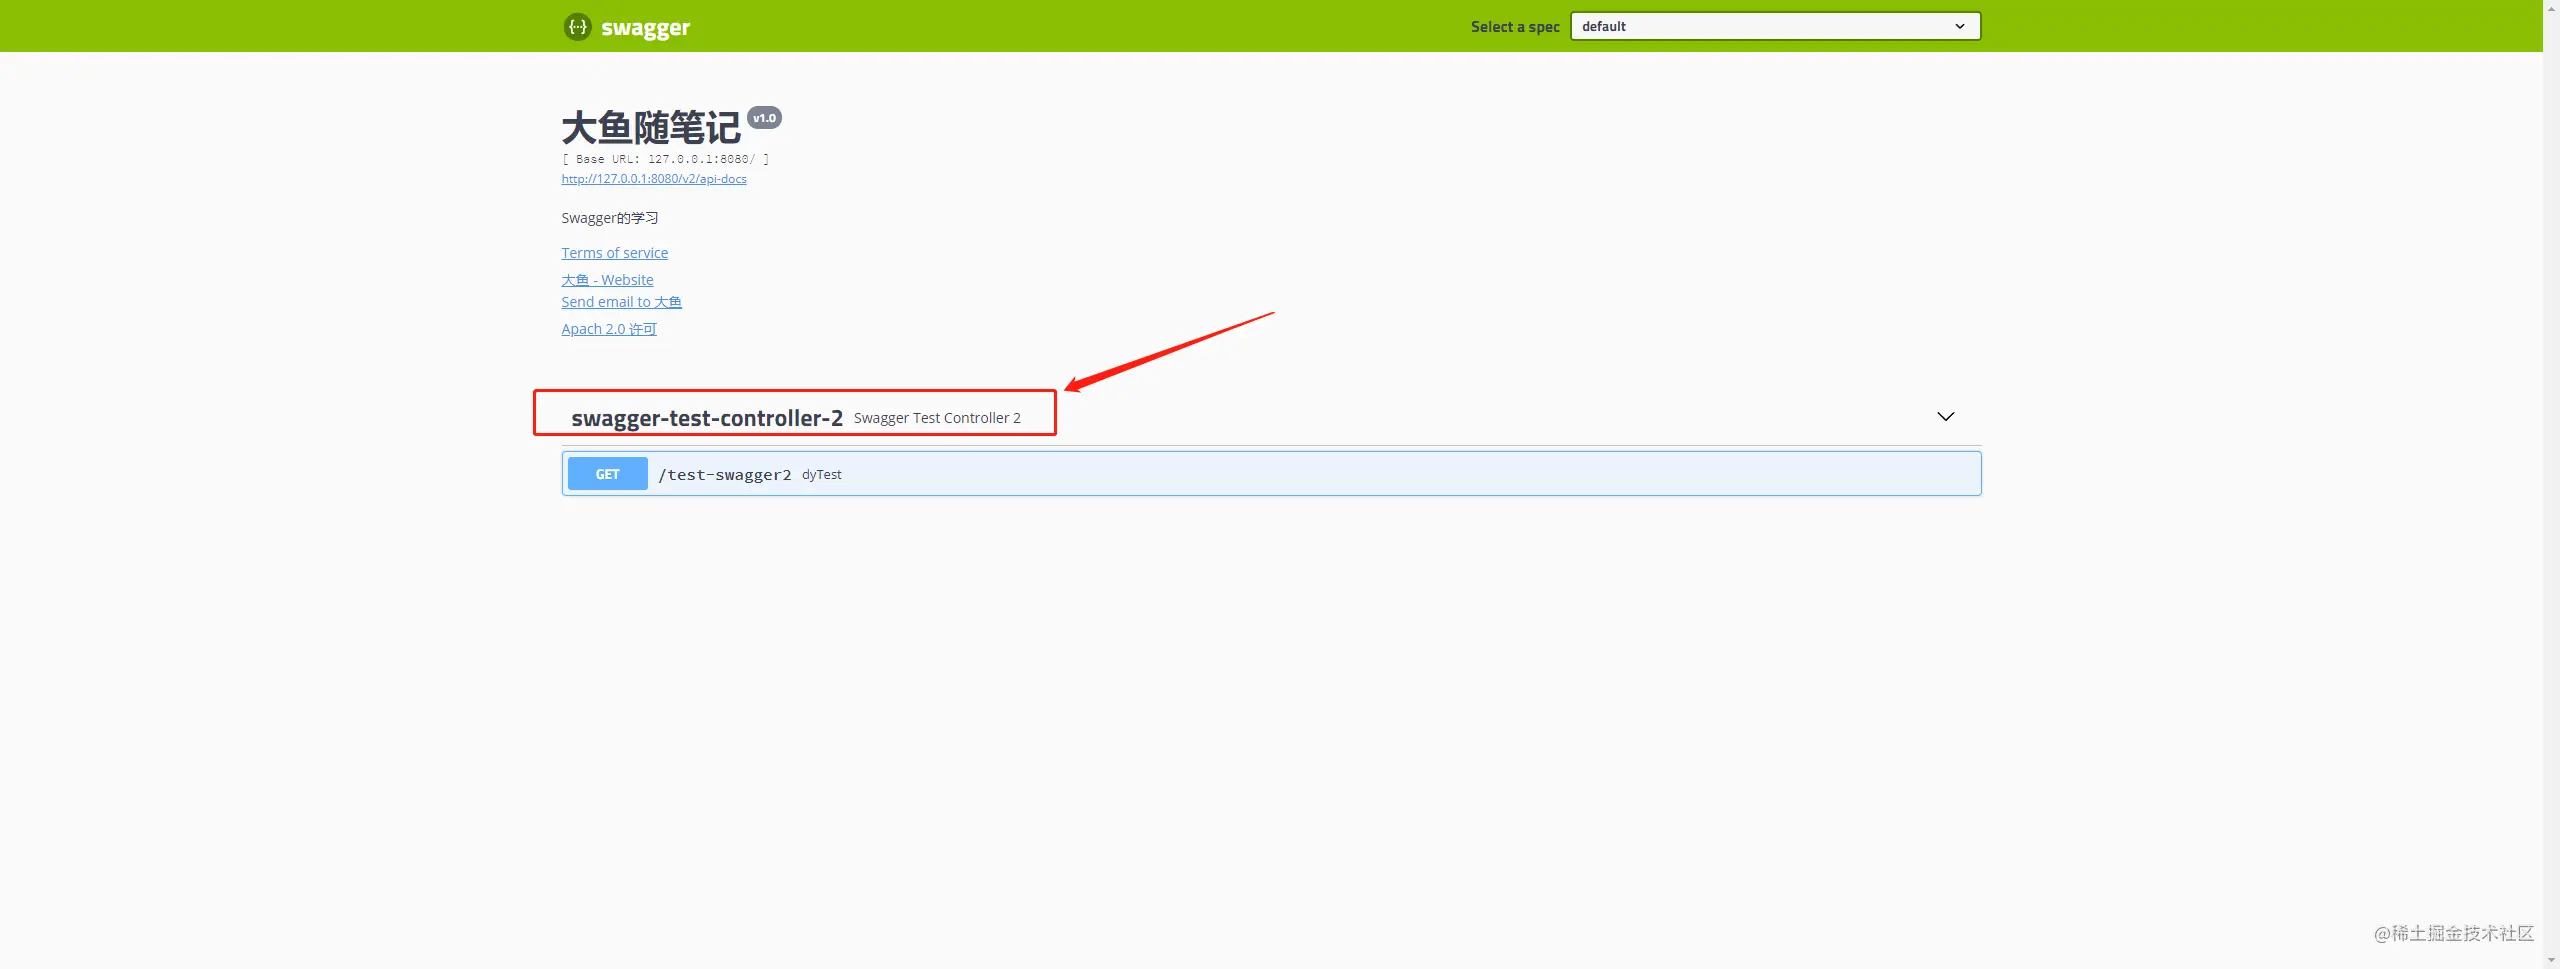Open the Apach 2.0 许可 license link
The height and width of the screenshot is (969, 2560).
coord(609,329)
